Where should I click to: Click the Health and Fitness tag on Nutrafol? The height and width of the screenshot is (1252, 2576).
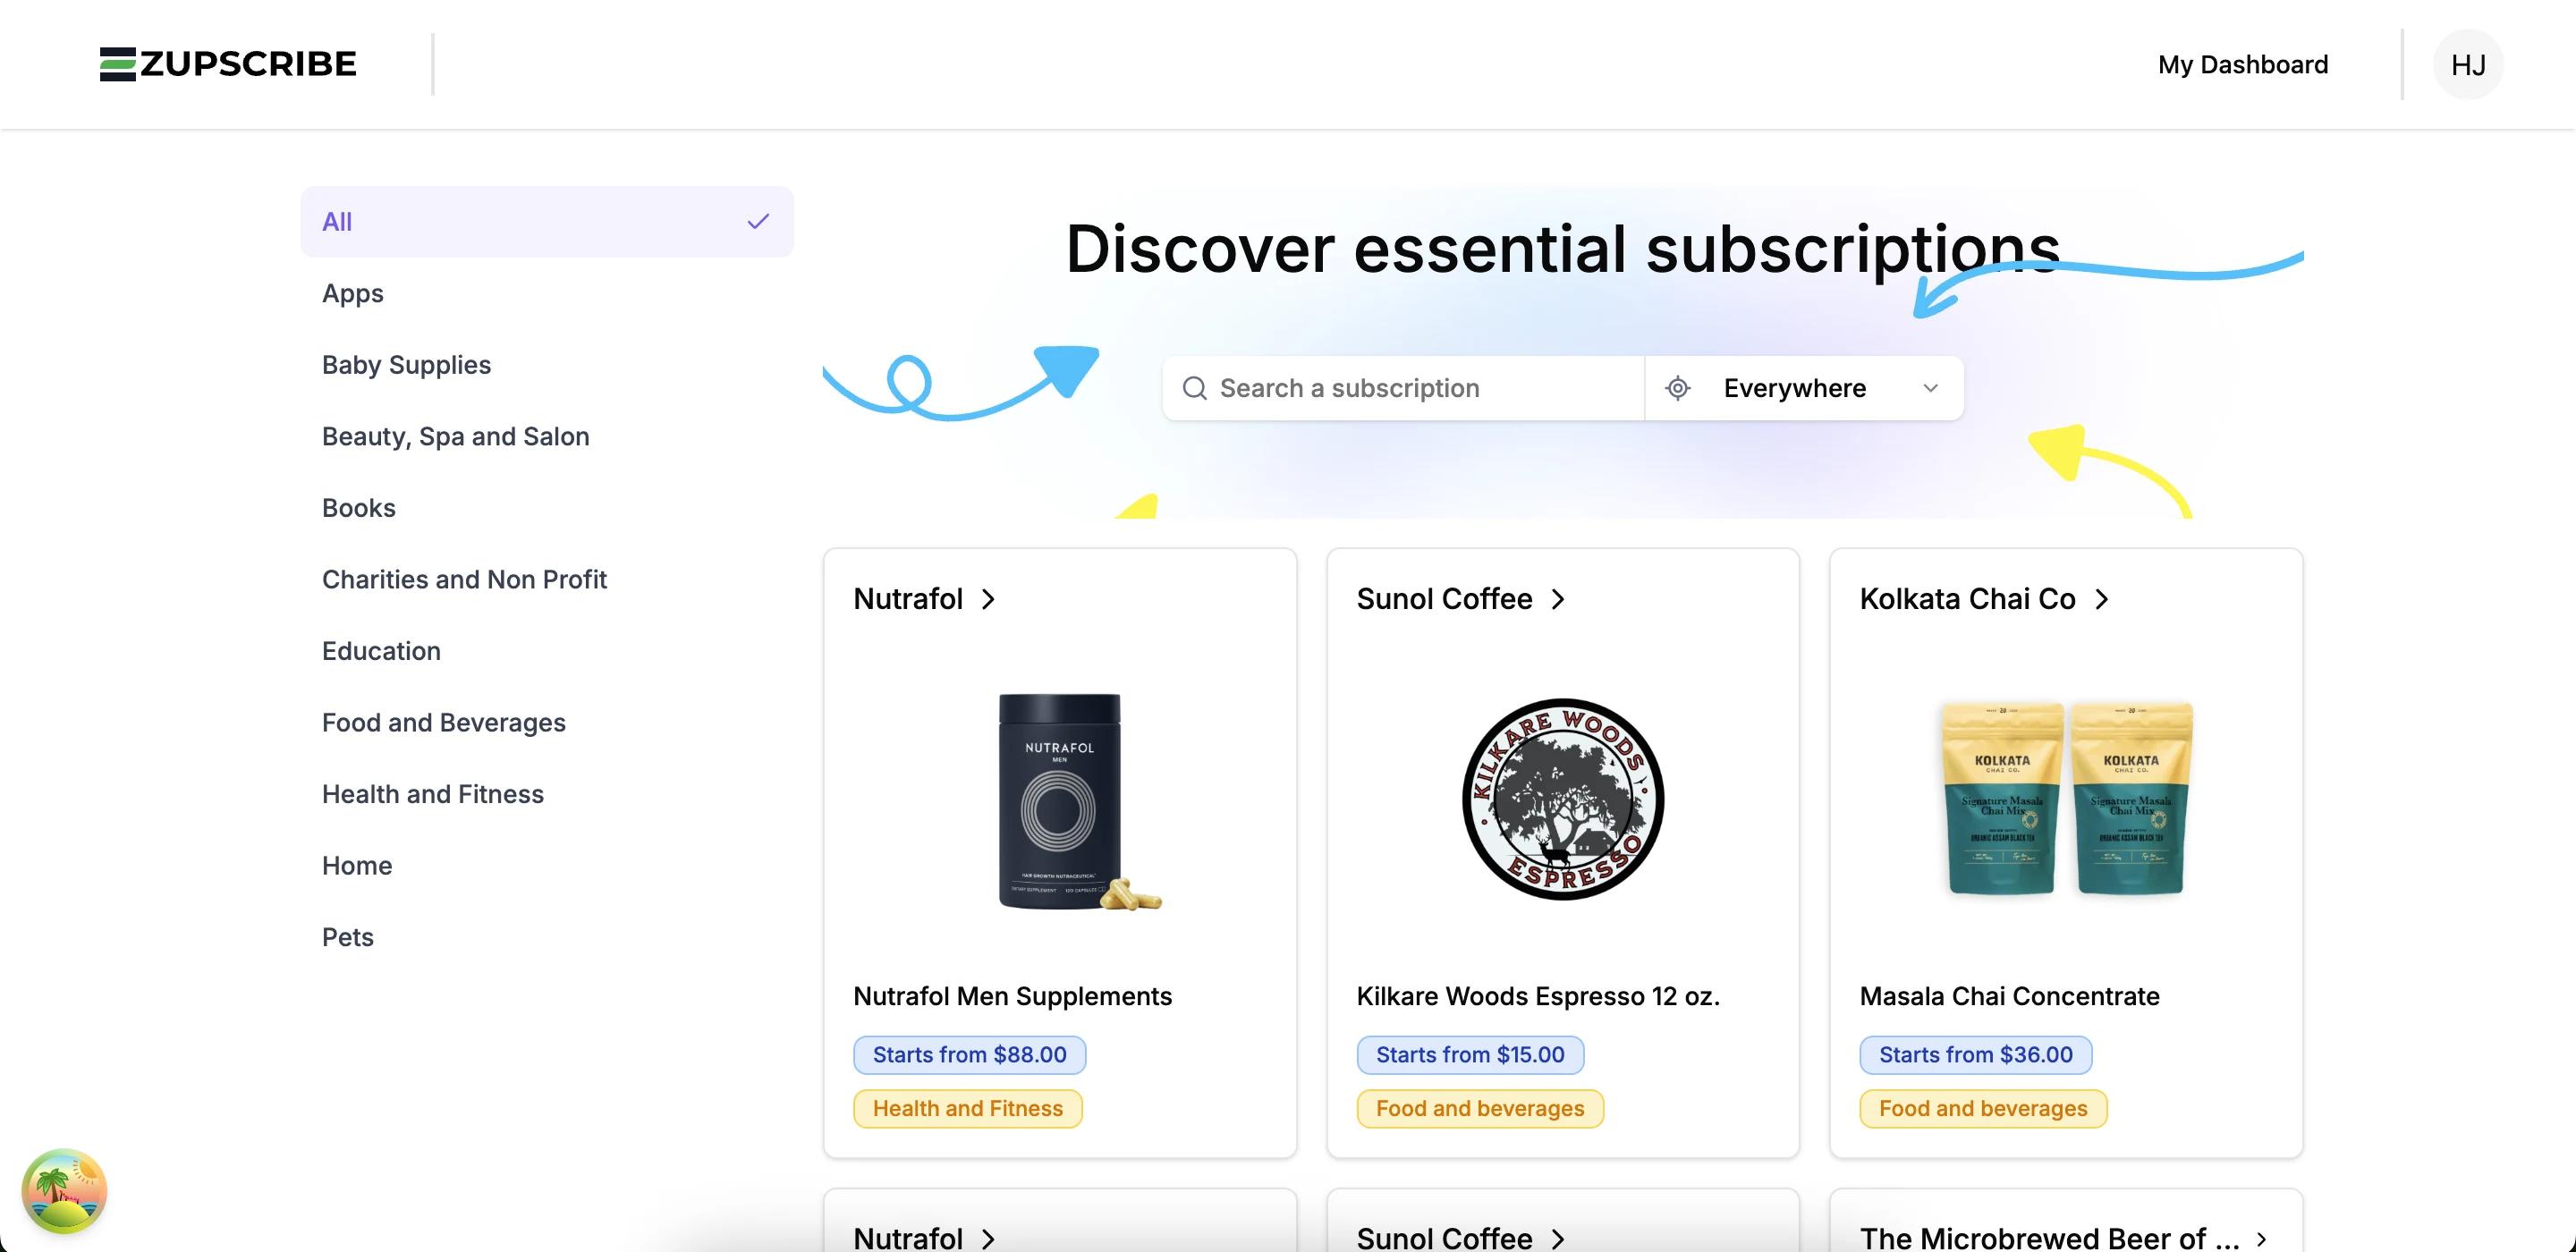[967, 1108]
